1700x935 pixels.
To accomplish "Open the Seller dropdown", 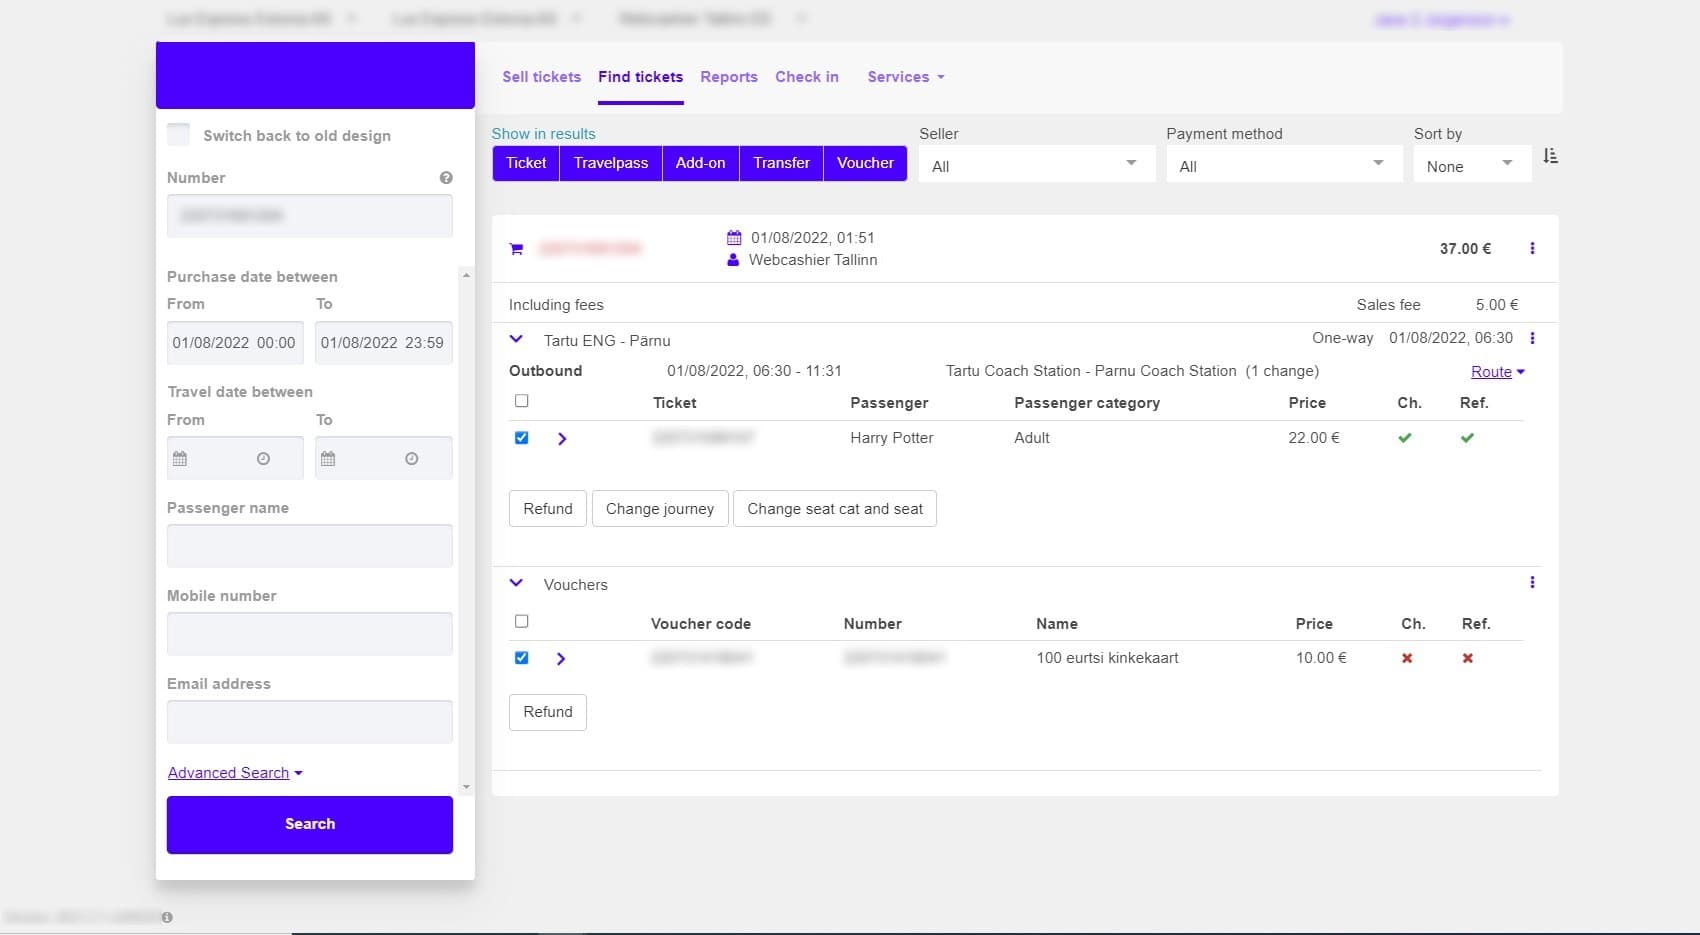I will point(1035,165).
